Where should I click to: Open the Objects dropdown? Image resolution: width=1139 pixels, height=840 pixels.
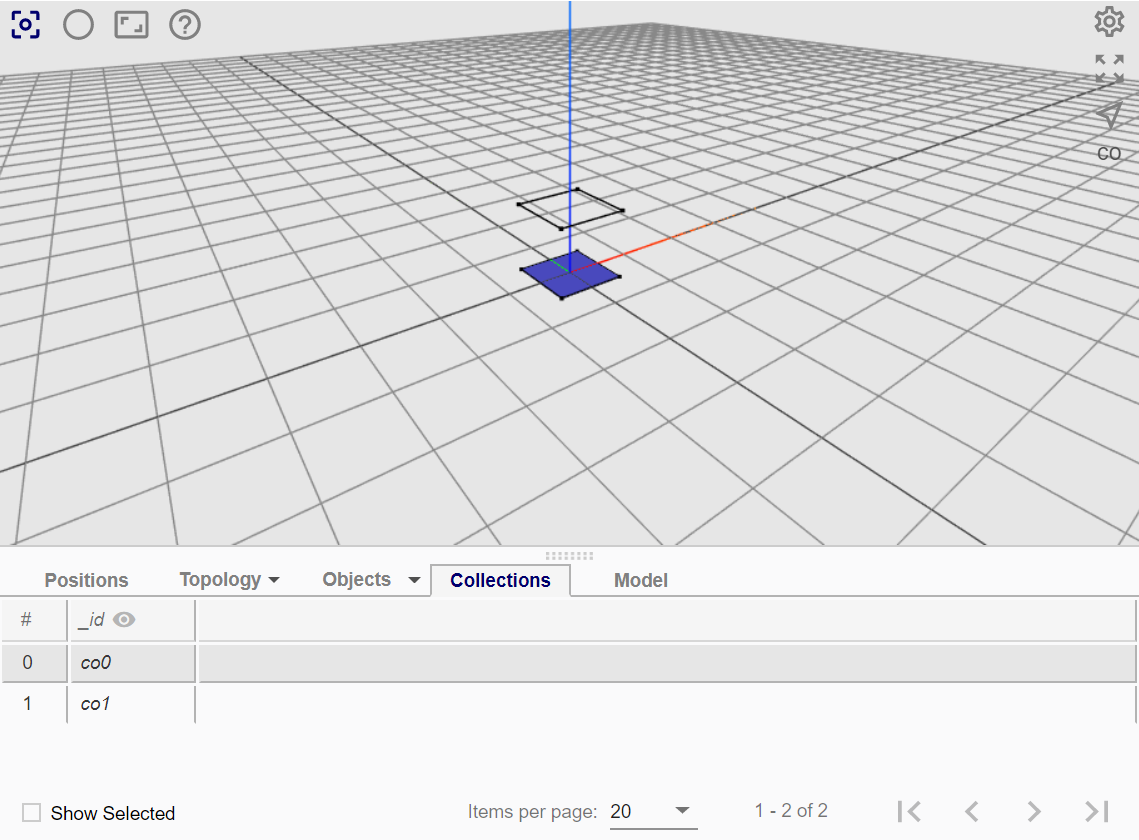[x=369, y=579]
